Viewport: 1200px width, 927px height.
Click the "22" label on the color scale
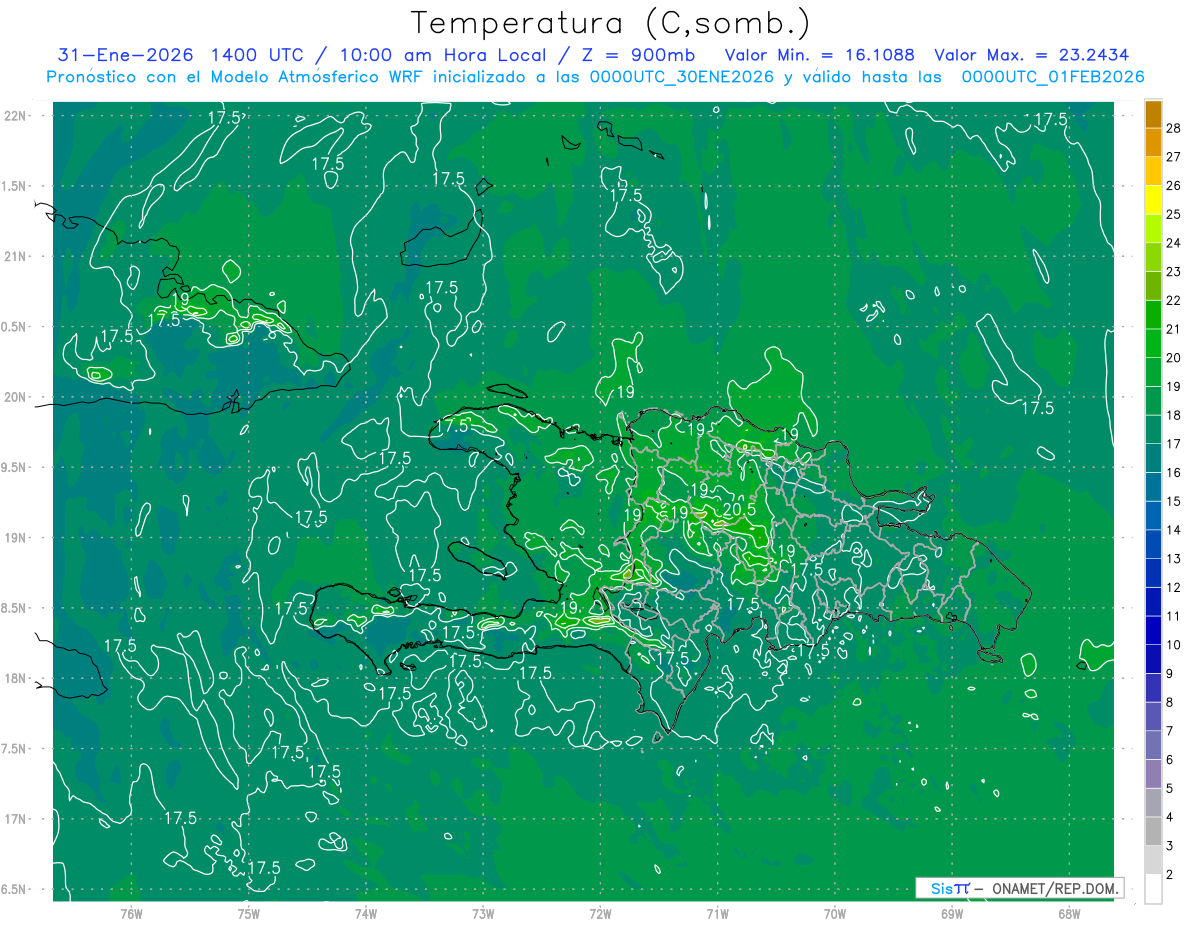tap(1174, 301)
